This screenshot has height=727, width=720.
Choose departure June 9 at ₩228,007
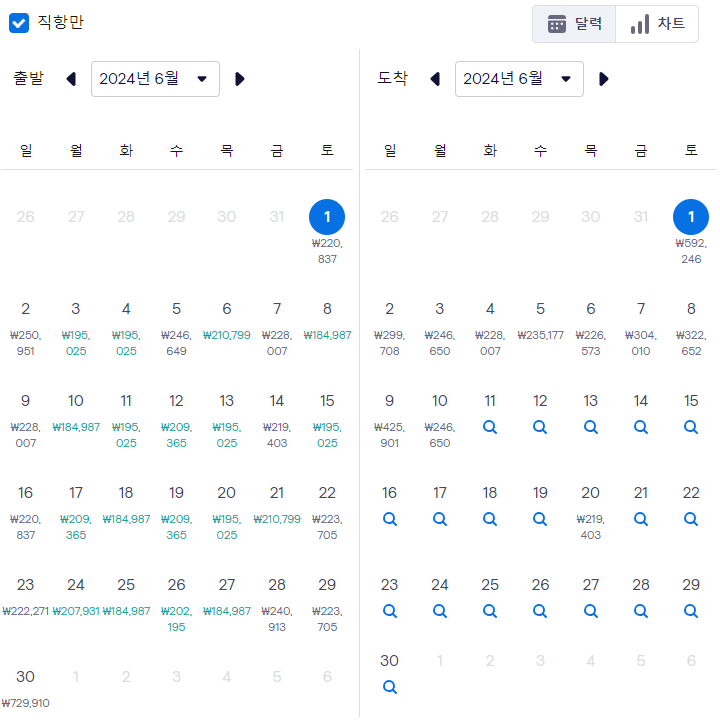pyautogui.click(x=25, y=421)
